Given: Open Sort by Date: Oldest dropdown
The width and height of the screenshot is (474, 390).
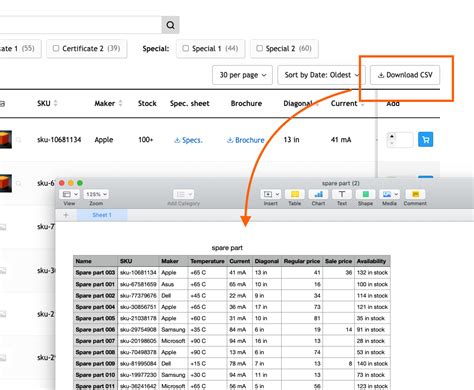Looking at the screenshot, I should [x=321, y=75].
